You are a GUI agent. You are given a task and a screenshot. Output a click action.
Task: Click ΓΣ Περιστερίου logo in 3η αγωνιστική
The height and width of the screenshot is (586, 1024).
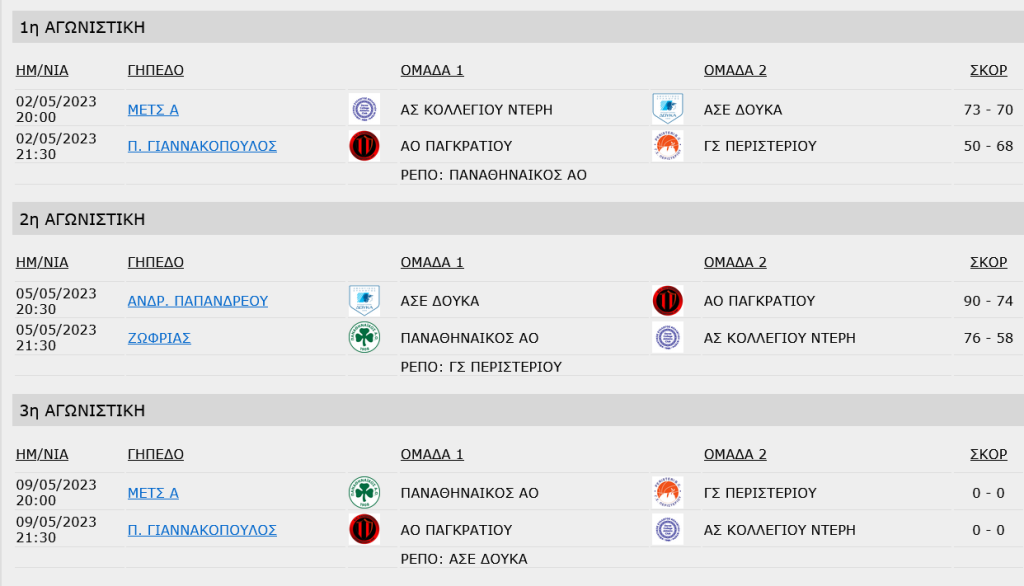tap(667, 493)
